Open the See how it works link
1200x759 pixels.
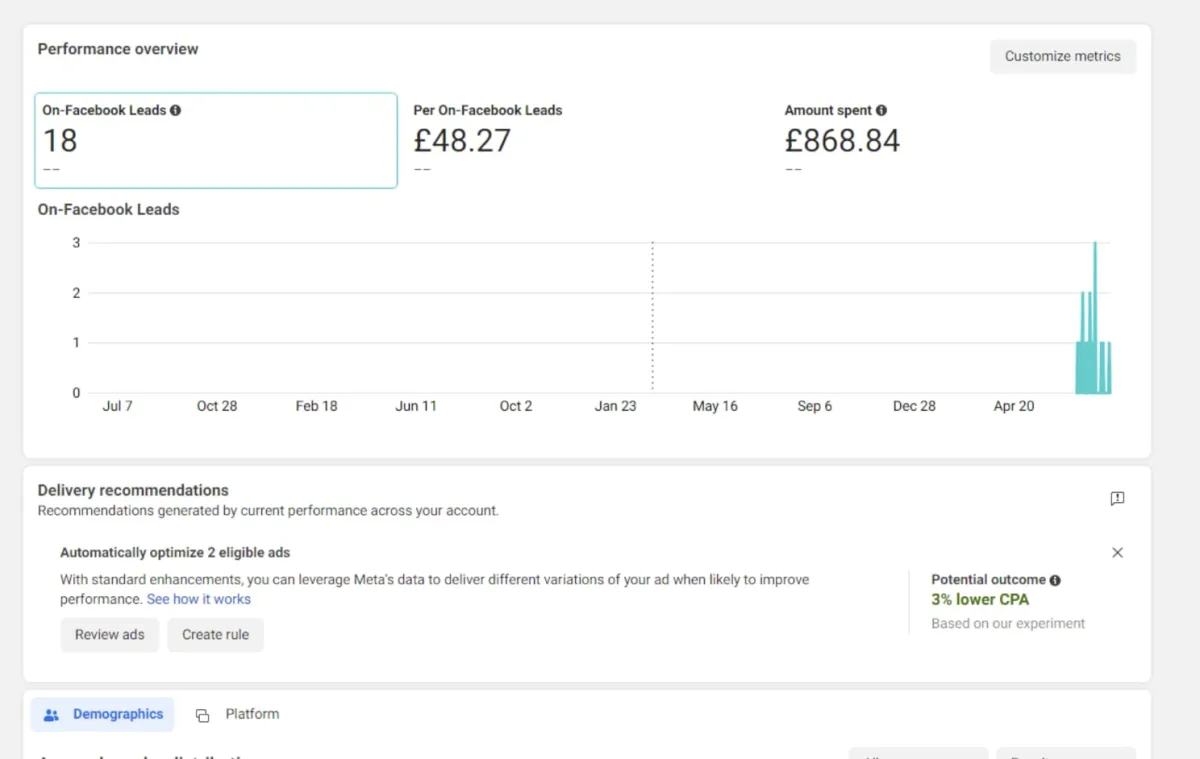199,599
